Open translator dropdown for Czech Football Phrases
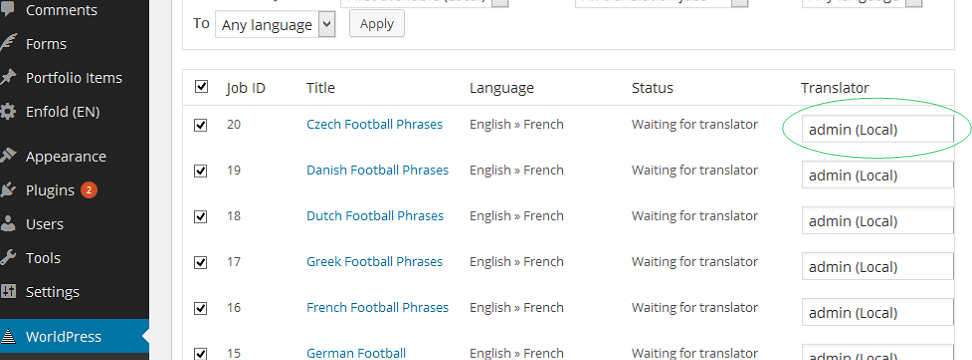 pyautogui.click(x=877, y=130)
